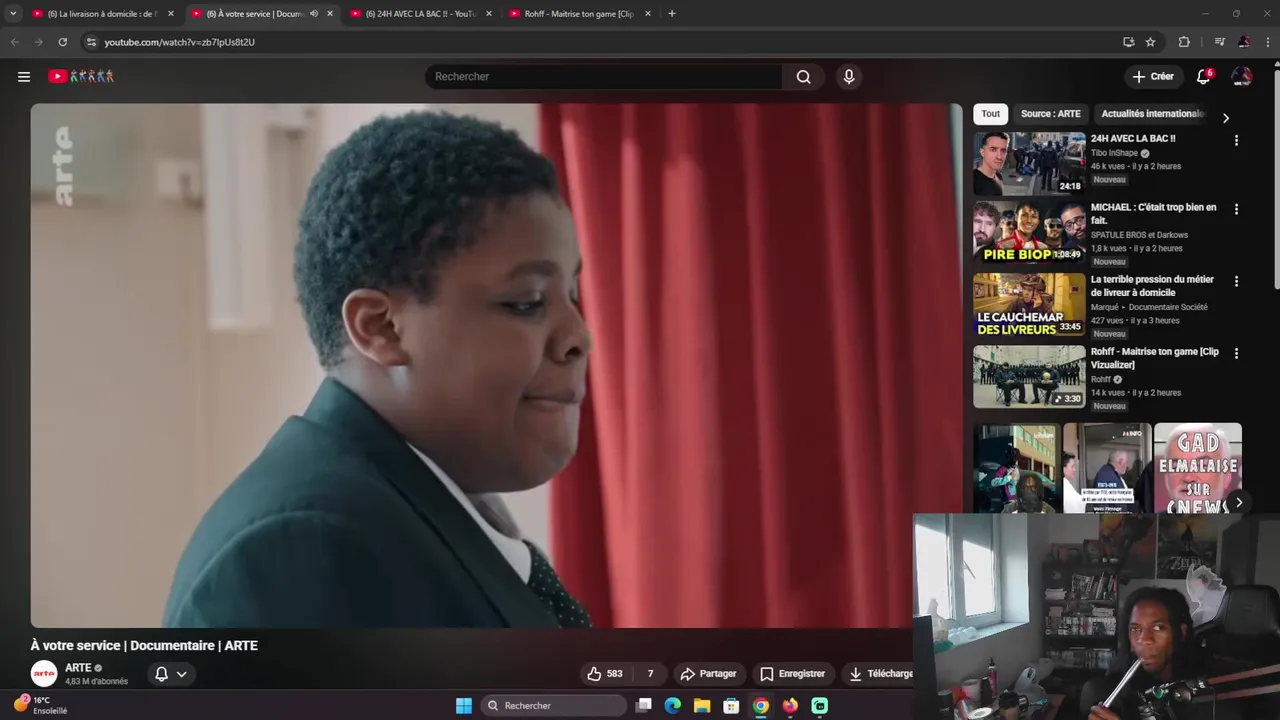Viewport: 1280px width, 720px height.
Task: Click the install/cast icon in the address bar
Action: pyautogui.click(x=1129, y=42)
